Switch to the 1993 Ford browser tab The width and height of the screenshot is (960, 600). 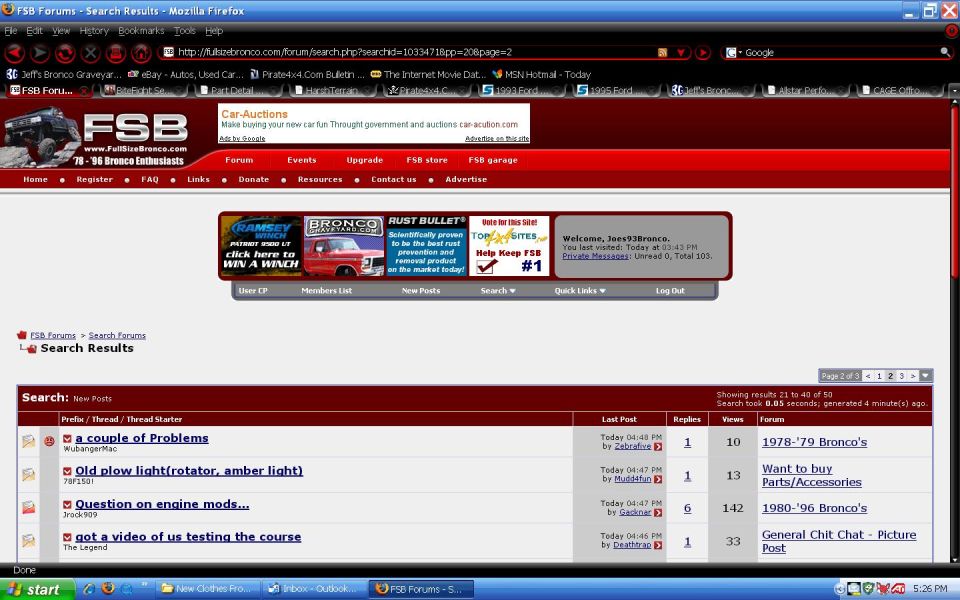point(522,91)
